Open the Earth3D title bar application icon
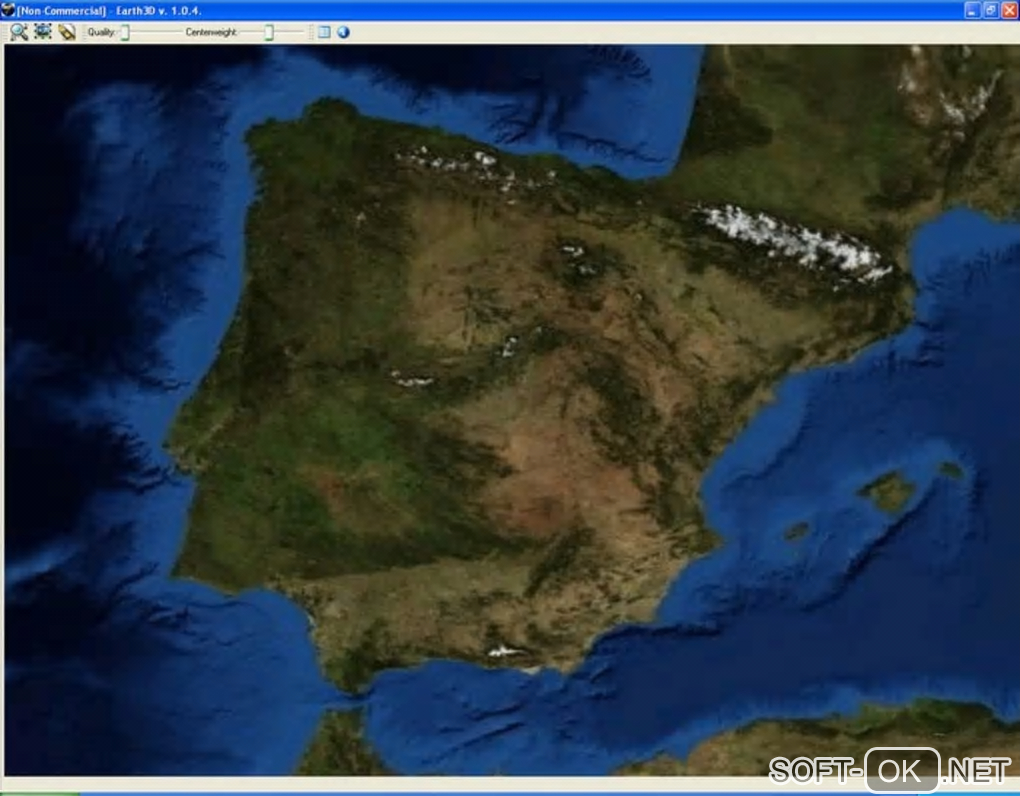The height and width of the screenshot is (796, 1020). point(8,10)
